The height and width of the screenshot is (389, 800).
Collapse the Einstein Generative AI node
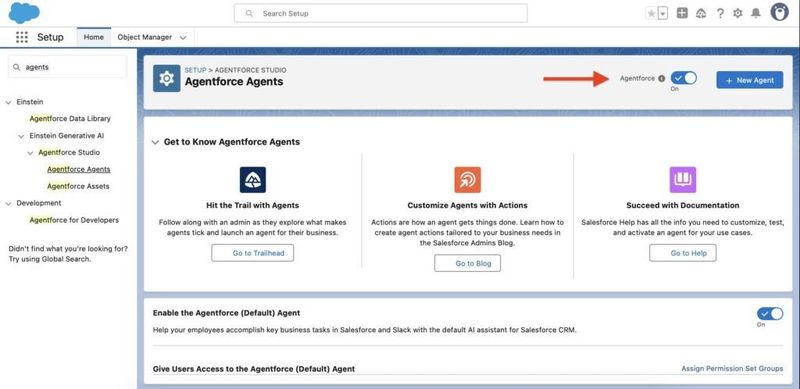click(21, 136)
